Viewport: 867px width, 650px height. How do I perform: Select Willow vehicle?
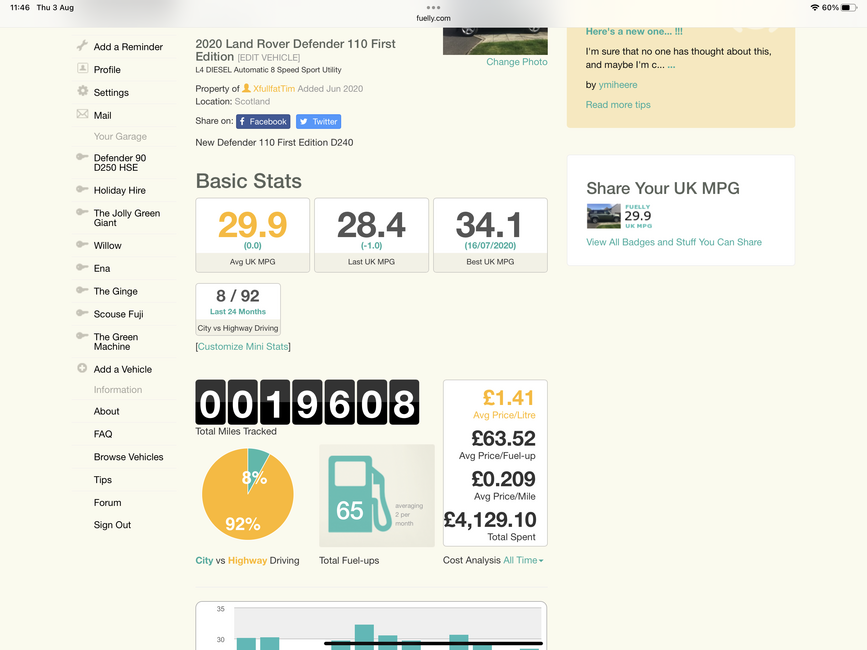pos(107,245)
